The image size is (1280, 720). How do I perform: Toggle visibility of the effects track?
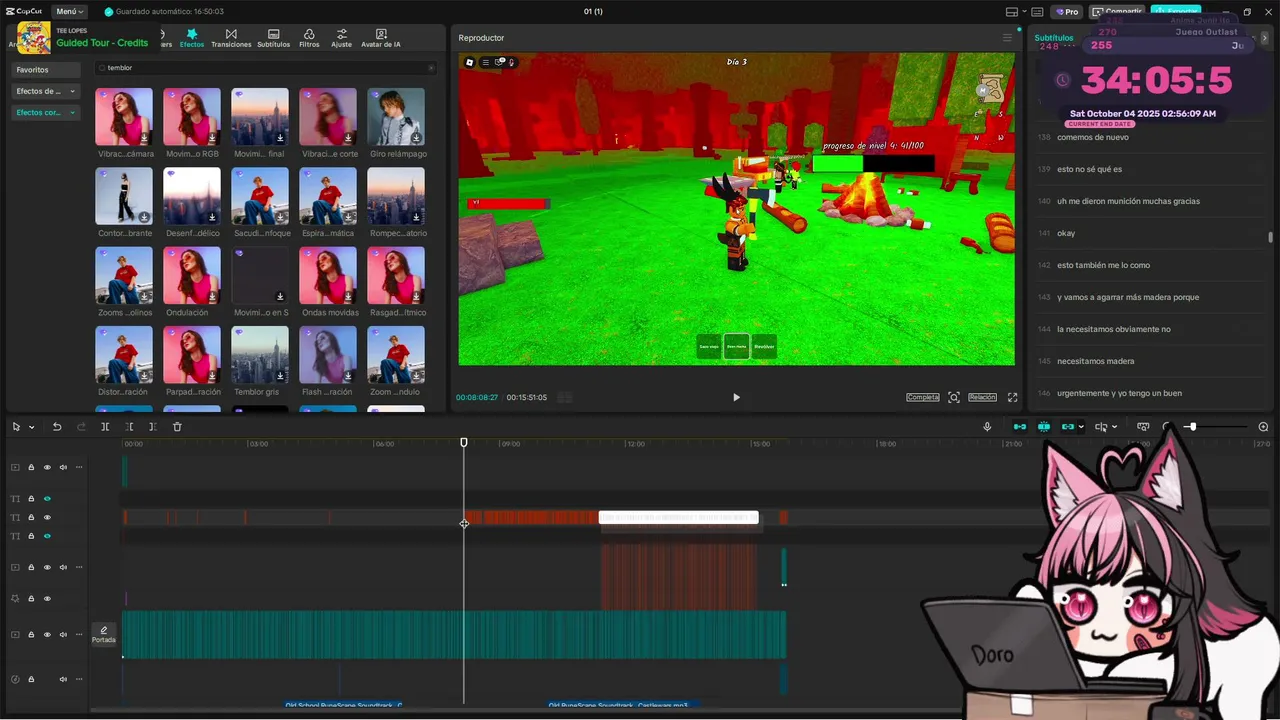pos(47,598)
